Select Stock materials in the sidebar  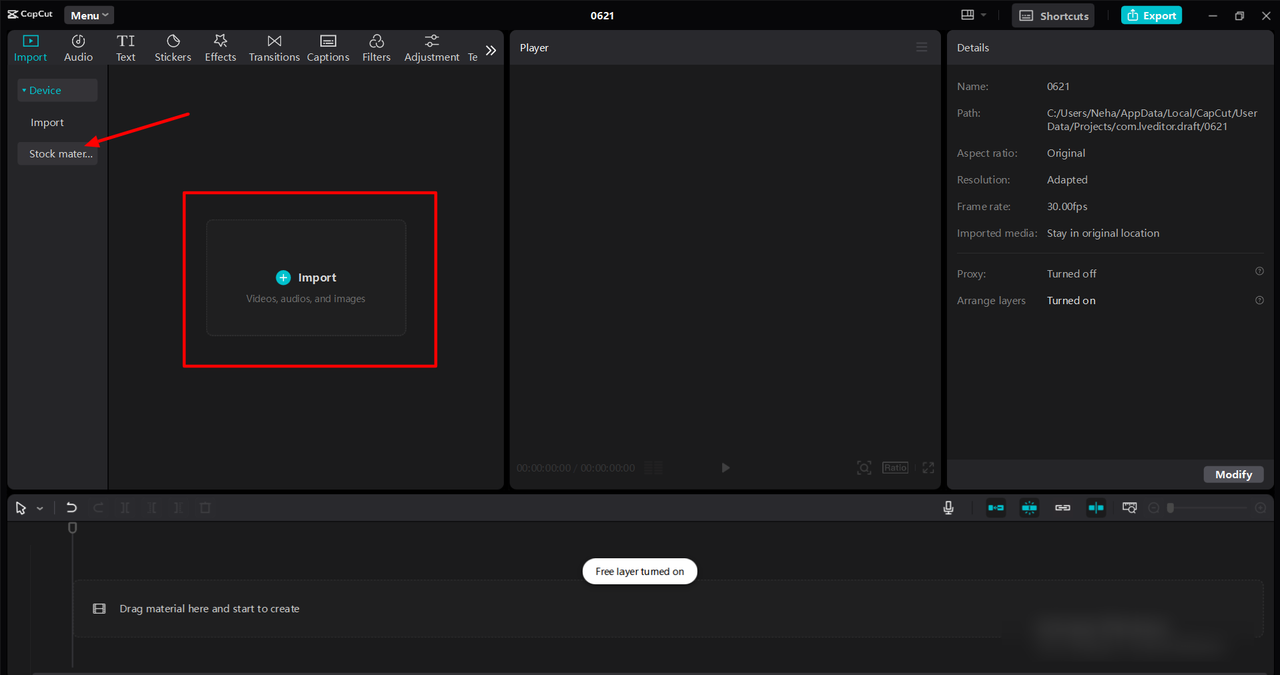(58, 154)
